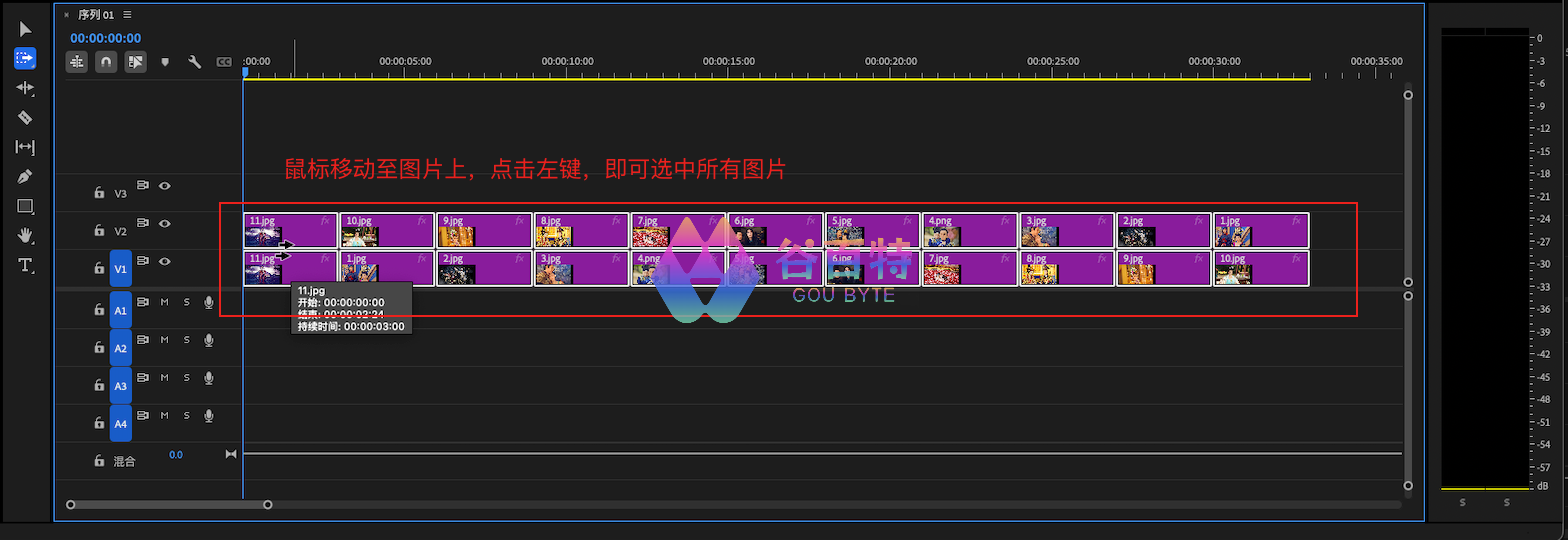Activate the Type tool
Viewport: 1568px width, 540px height.
25,265
